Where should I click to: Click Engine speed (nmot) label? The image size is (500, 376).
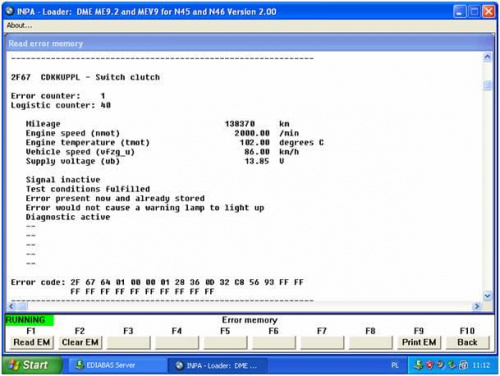[x=73, y=133]
